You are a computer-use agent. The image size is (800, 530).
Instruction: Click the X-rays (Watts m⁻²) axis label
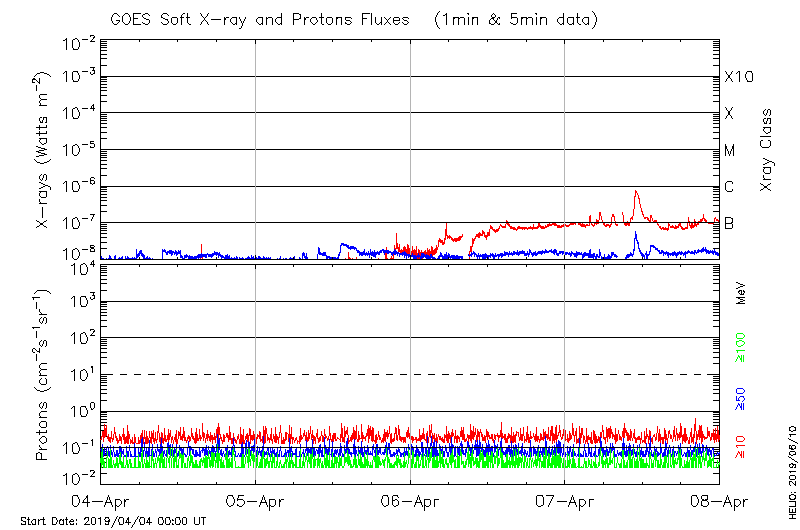point(43,151)
